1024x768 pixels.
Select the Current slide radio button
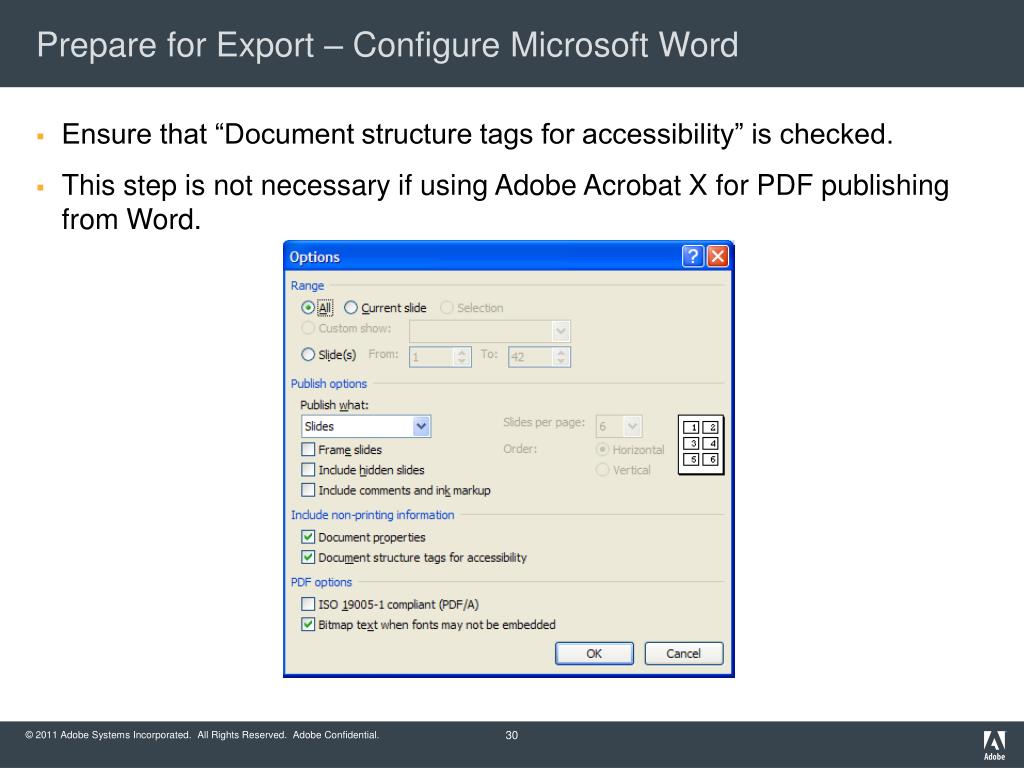(351, 308)
